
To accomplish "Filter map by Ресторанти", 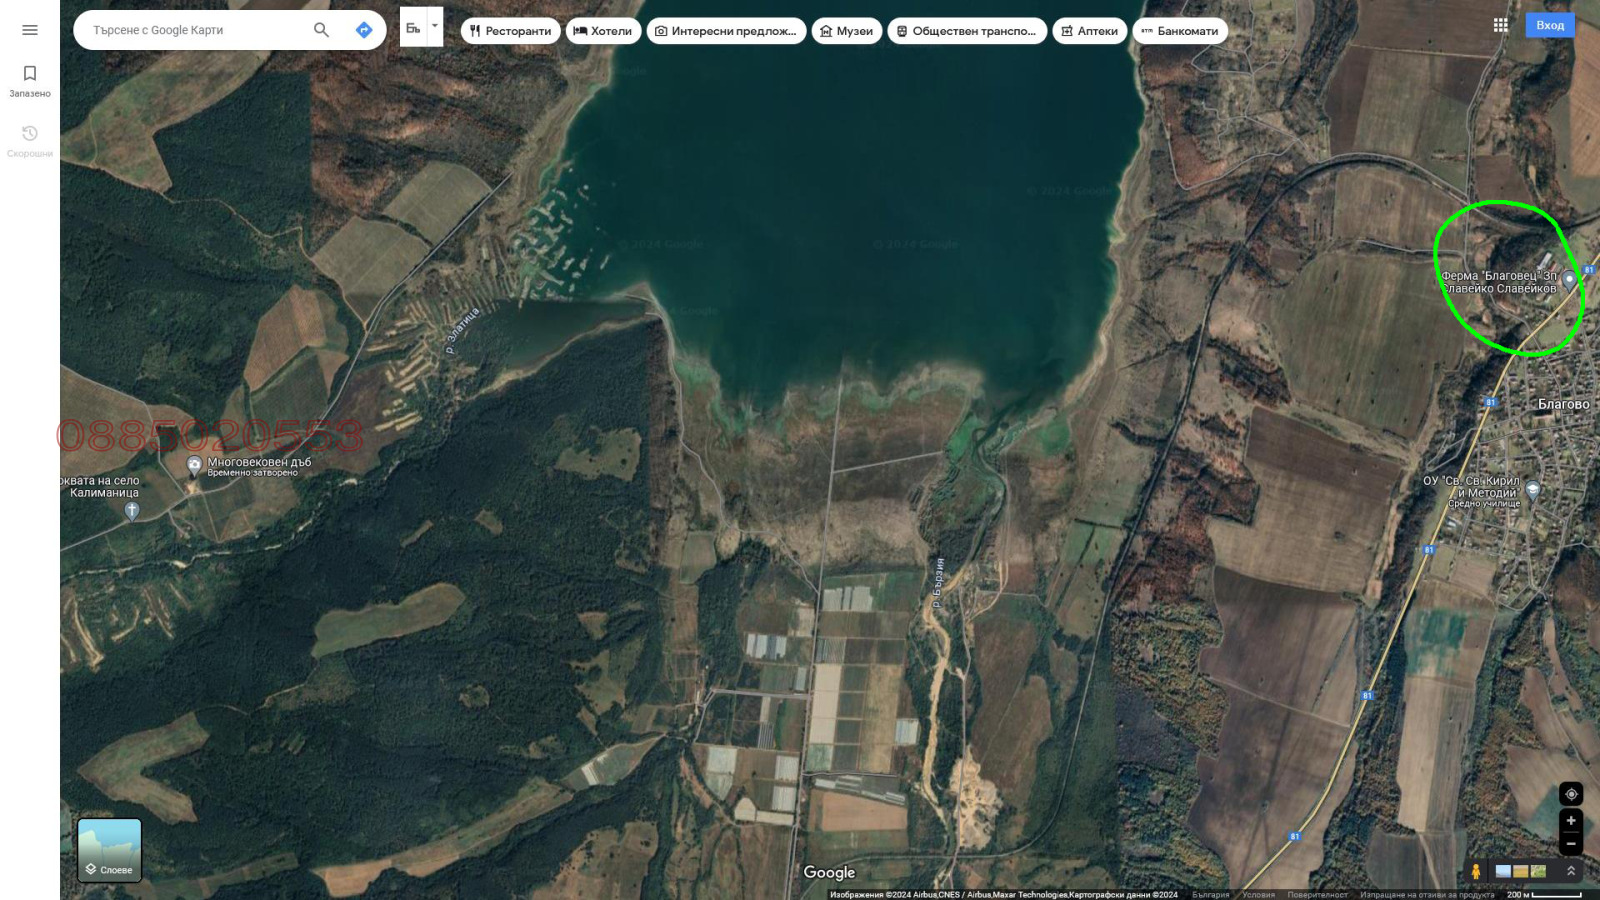I will (510, 31).
